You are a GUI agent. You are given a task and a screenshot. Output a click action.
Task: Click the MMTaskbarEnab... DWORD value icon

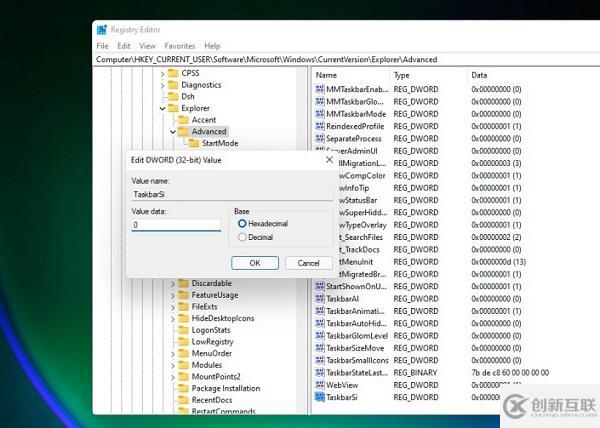(320, 90)
